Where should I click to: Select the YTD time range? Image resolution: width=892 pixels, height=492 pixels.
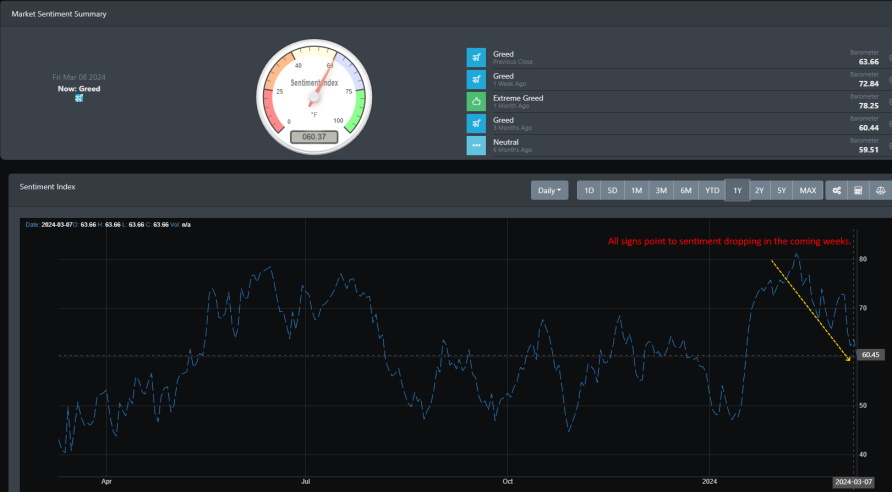tap(712, 191)
